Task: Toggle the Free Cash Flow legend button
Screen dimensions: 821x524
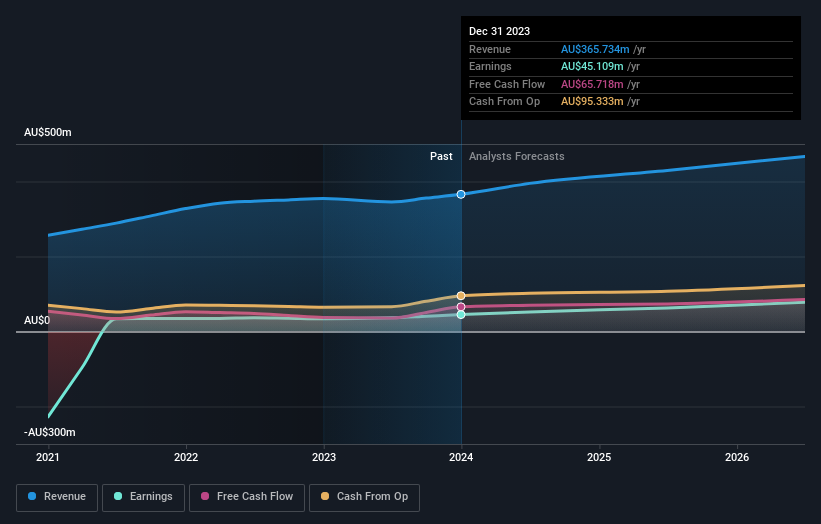Action: [x=247, y=497]
